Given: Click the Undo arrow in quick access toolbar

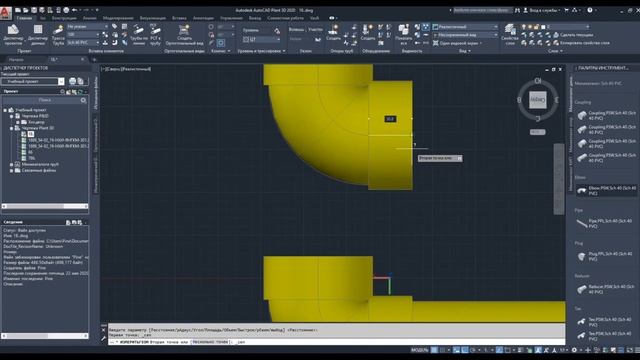Looking at the screenshot, I should [75, 10].
